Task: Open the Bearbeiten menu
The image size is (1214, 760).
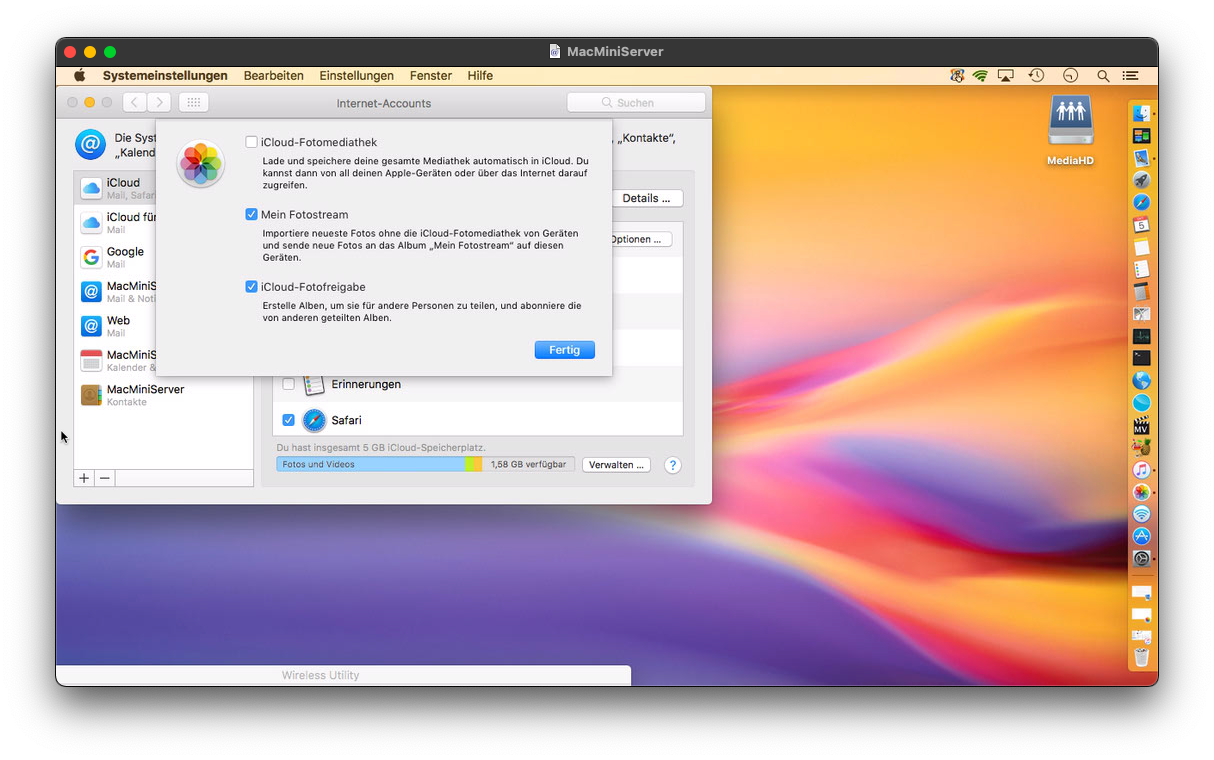Action: coord(273,76)
